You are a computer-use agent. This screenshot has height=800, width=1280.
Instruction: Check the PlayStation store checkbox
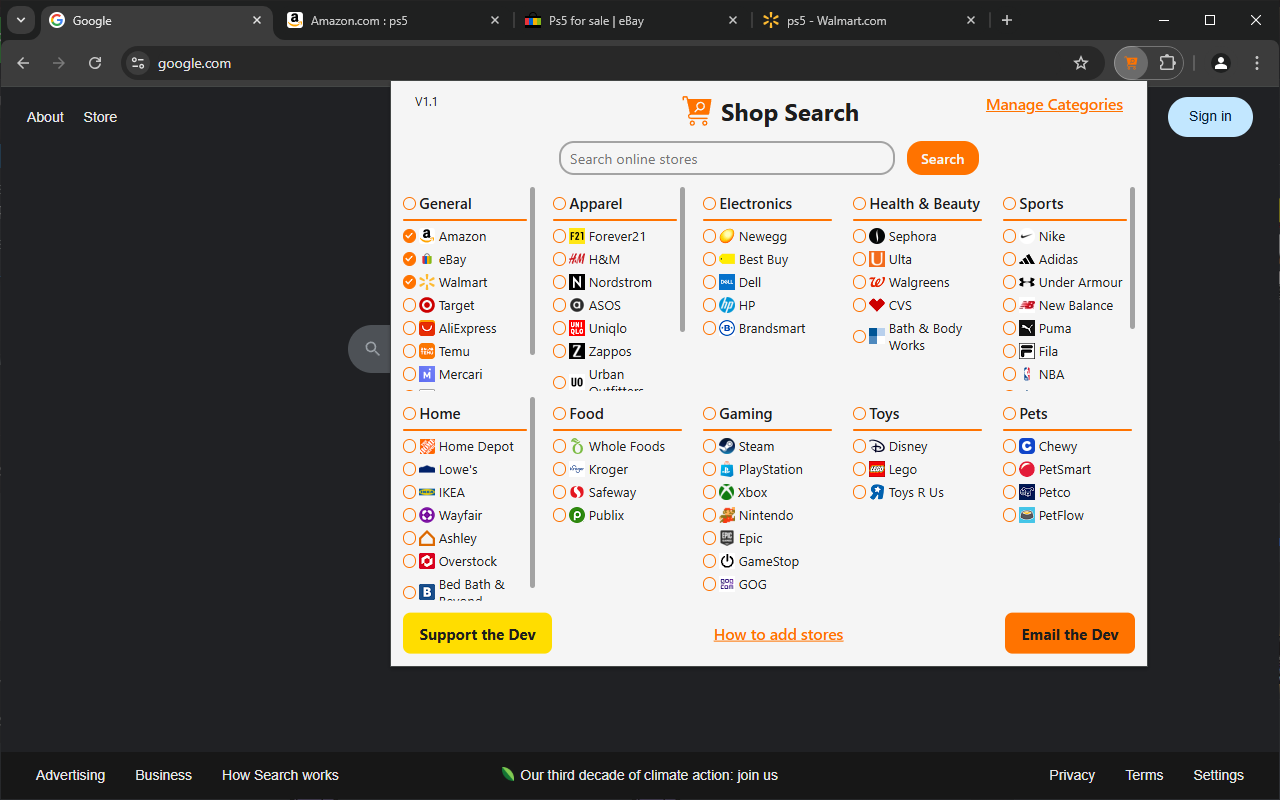pos(710,469)
